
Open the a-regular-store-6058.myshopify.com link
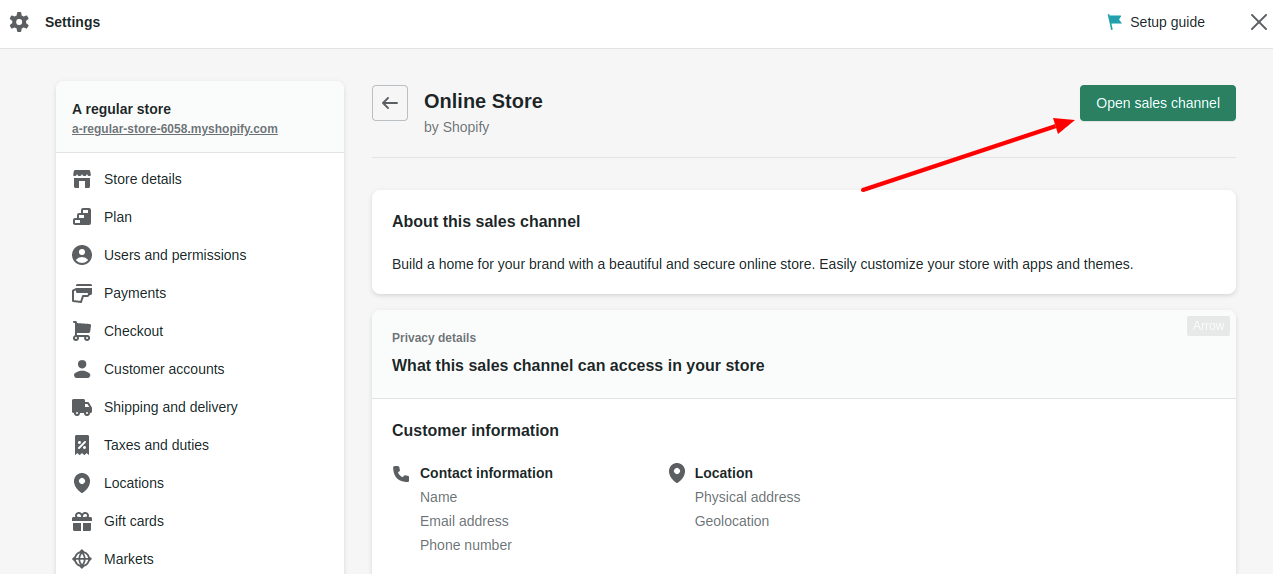pyautogui.click(x=175, y=129)
